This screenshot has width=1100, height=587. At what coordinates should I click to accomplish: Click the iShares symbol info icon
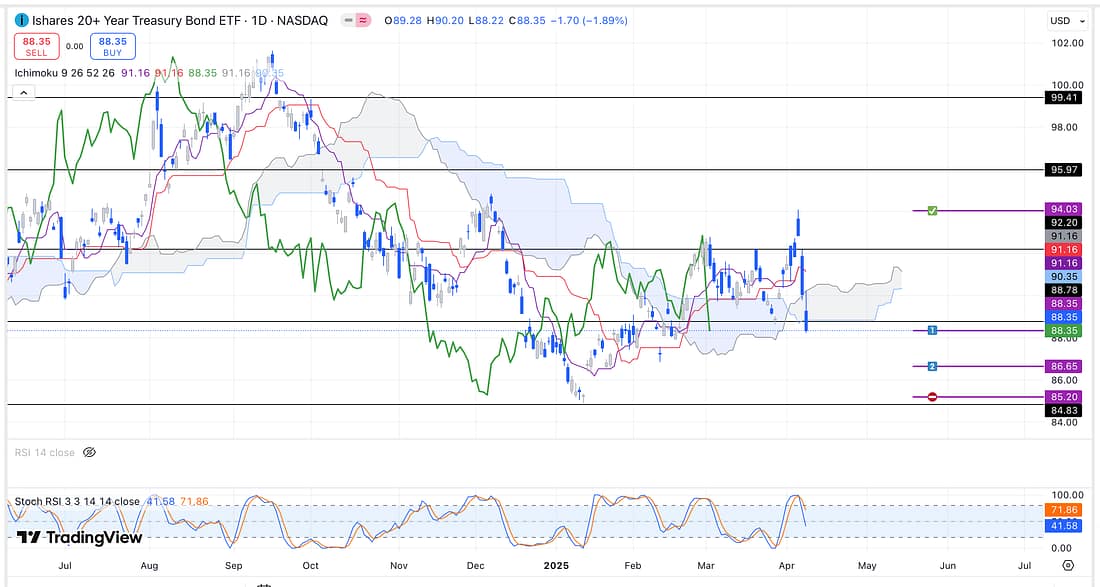[x=21, y=21]
